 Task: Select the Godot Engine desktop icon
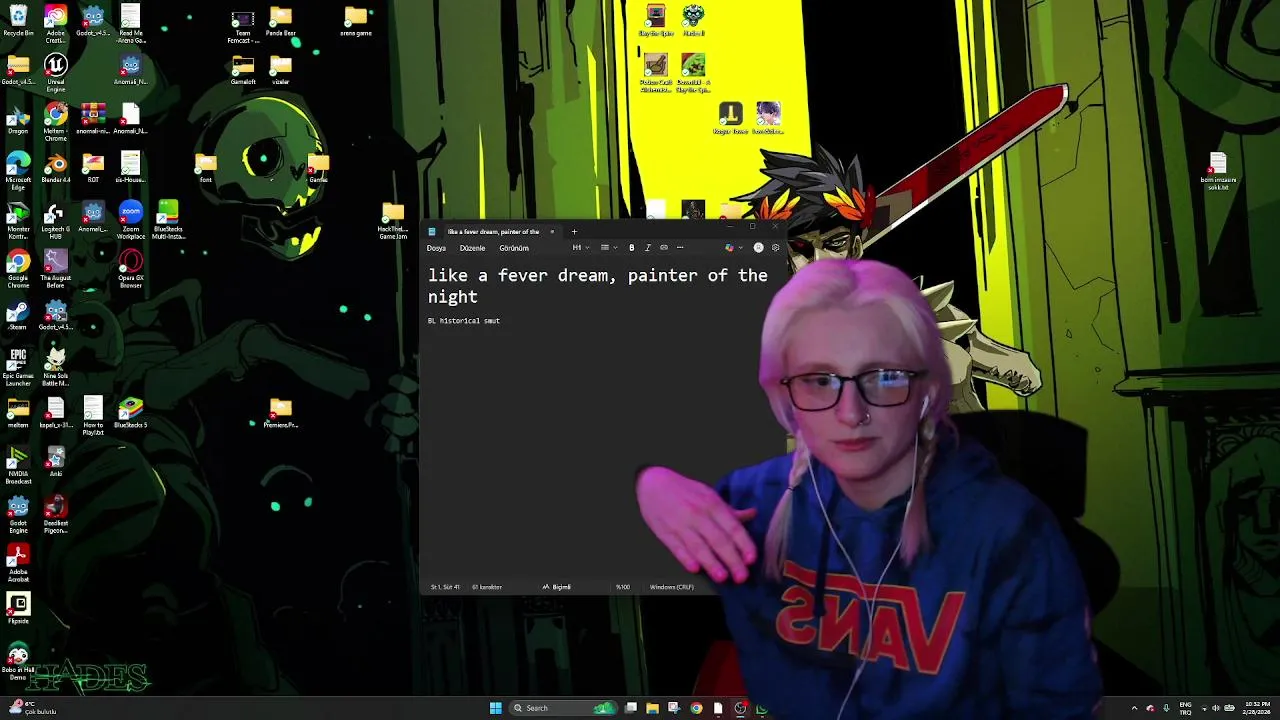18,515
